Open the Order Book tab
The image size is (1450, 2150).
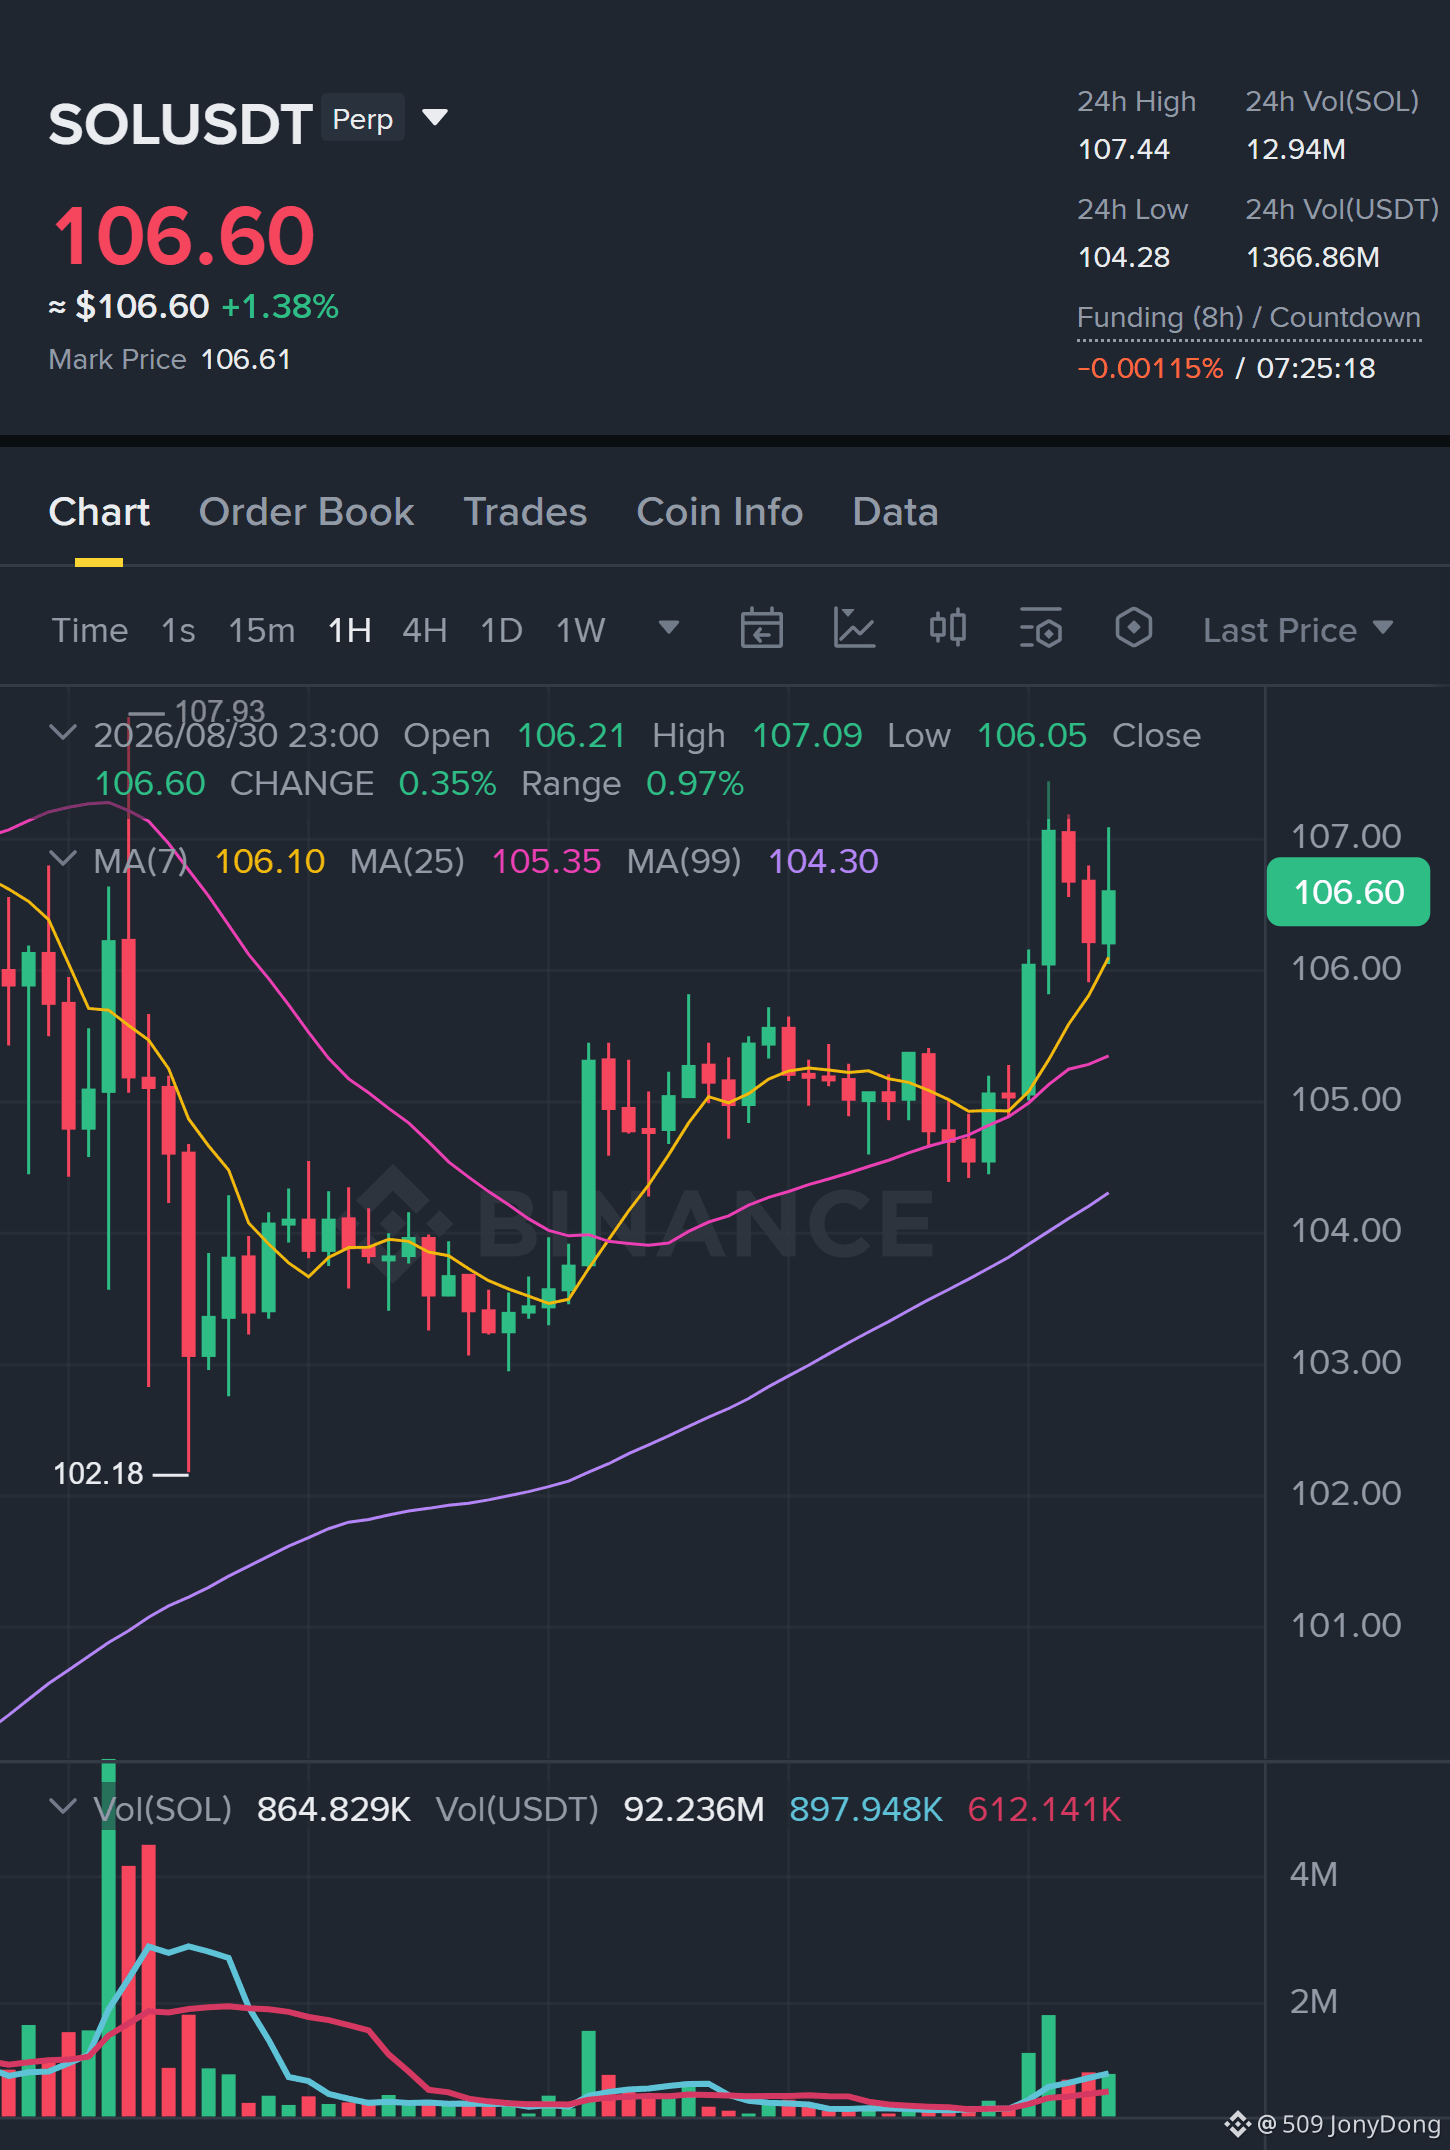[x=306, y=512]
